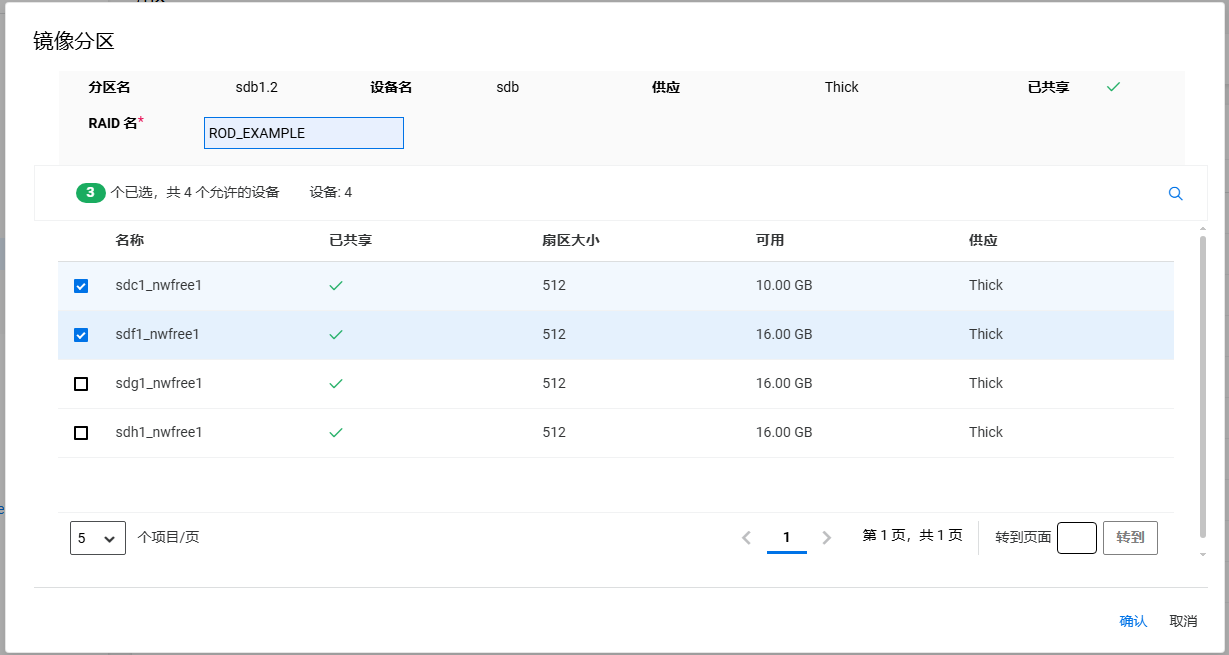Focus the 转到页面 page number box

[x=1076, y=538]
